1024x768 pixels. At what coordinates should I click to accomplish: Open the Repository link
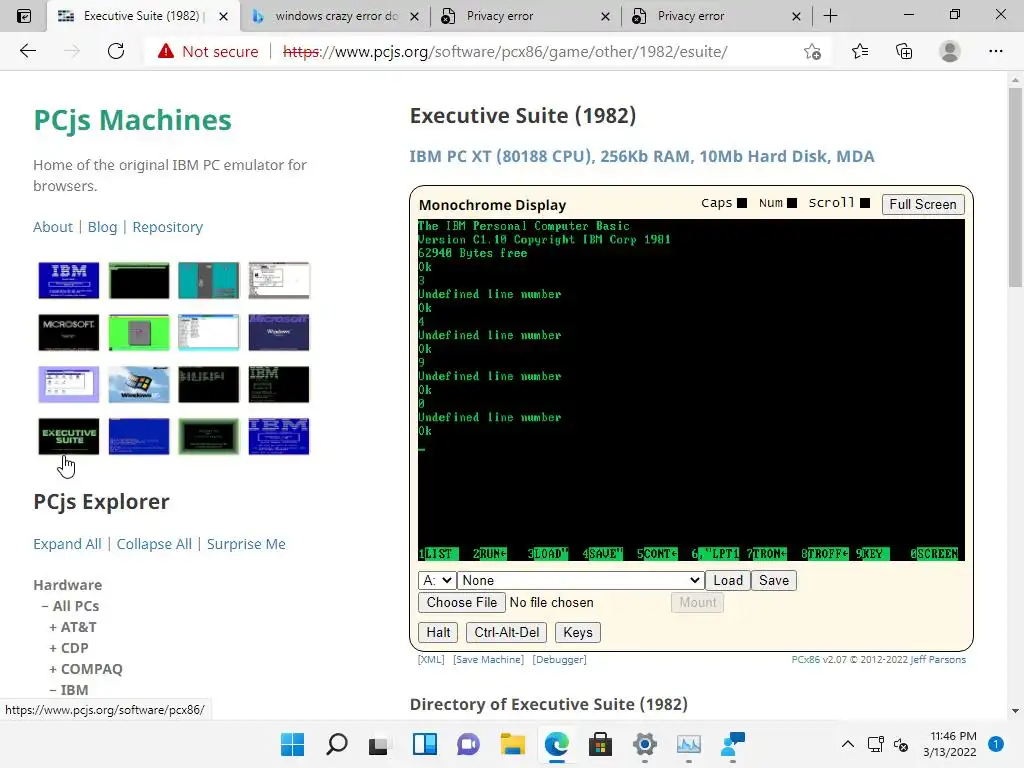pos(168,227)
